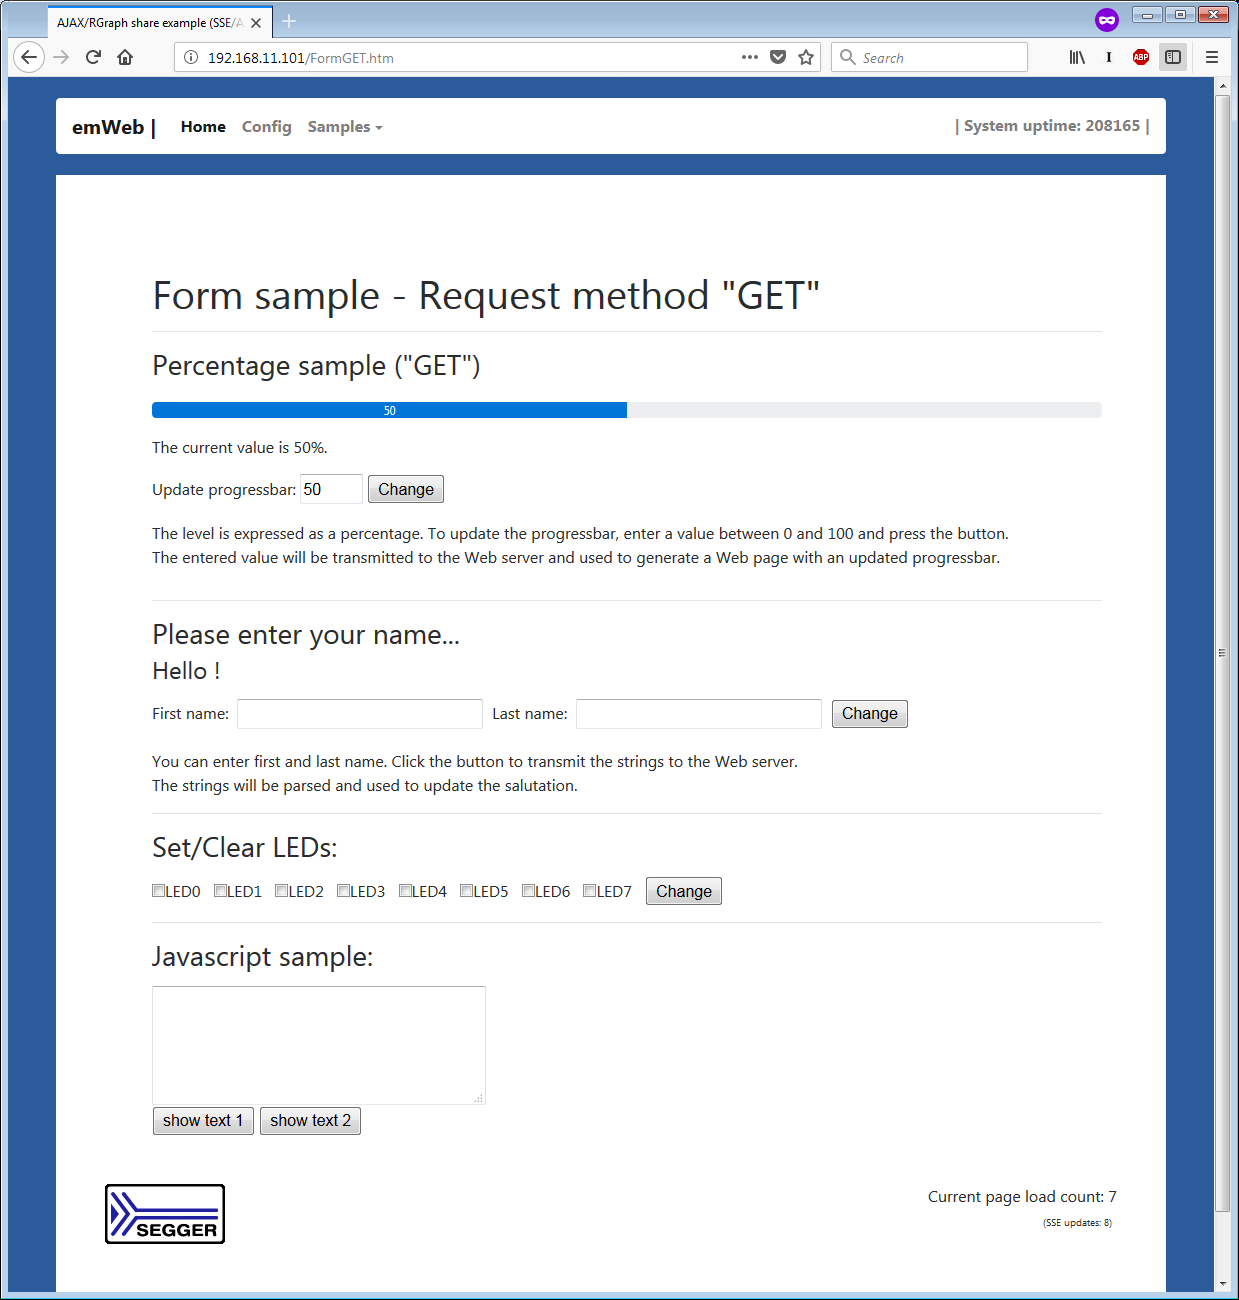The image size is (1239, 1300).
Task: Open the Library icon in toolbar
Action: point(1077,57)
